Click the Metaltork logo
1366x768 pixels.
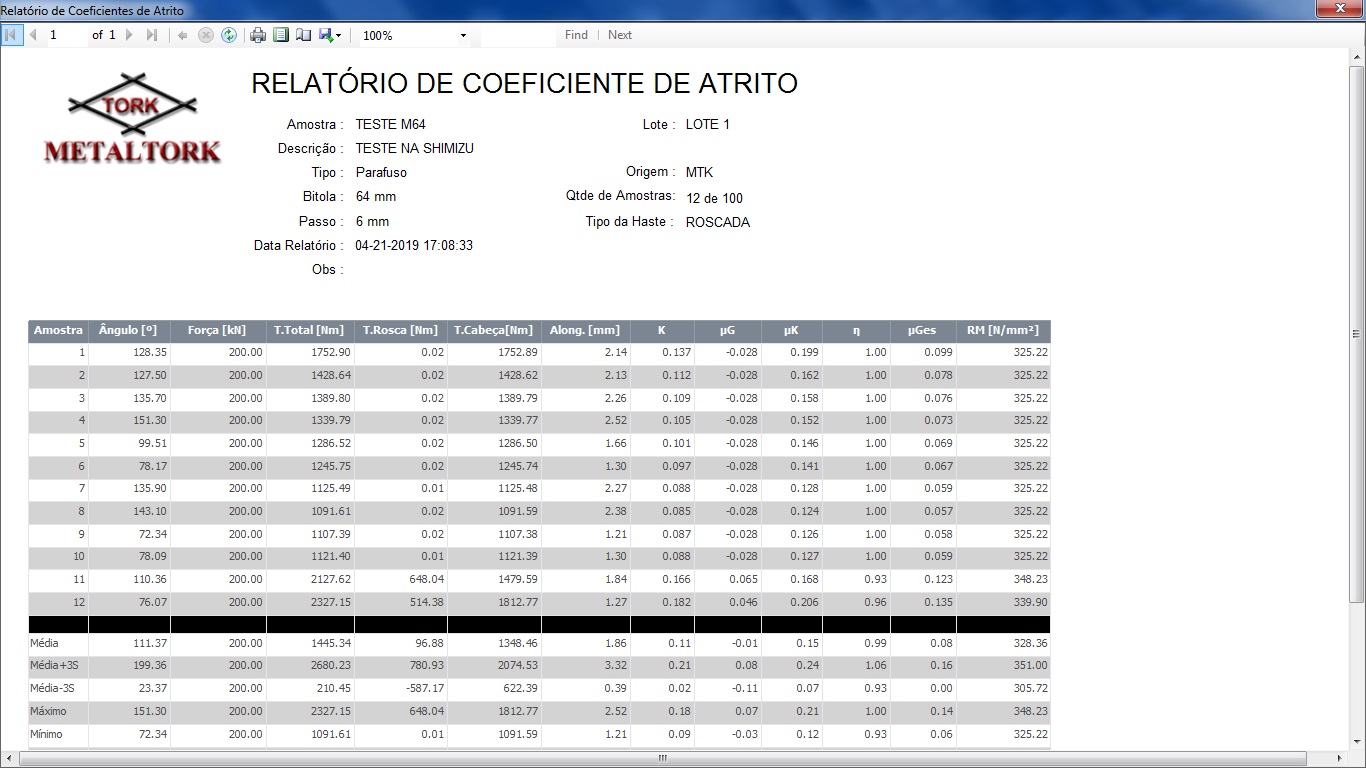click(132, 118)
